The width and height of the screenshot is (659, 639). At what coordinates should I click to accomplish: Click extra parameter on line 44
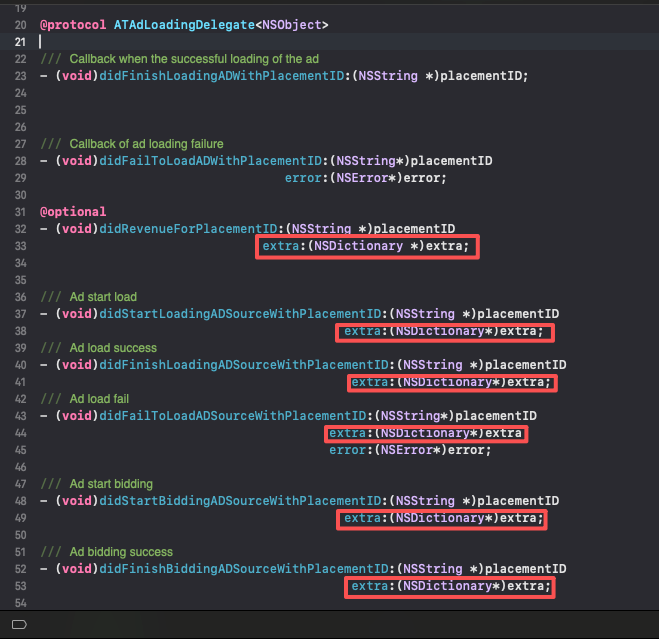tap(425, 433)
